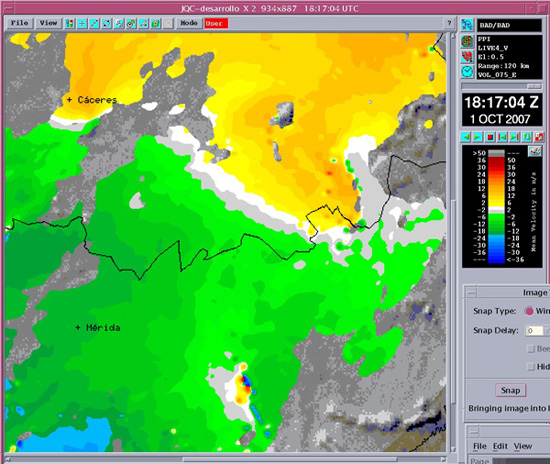Click the Snap Delay input field
The height and width of the screenshot is (464, 550).
535,331
